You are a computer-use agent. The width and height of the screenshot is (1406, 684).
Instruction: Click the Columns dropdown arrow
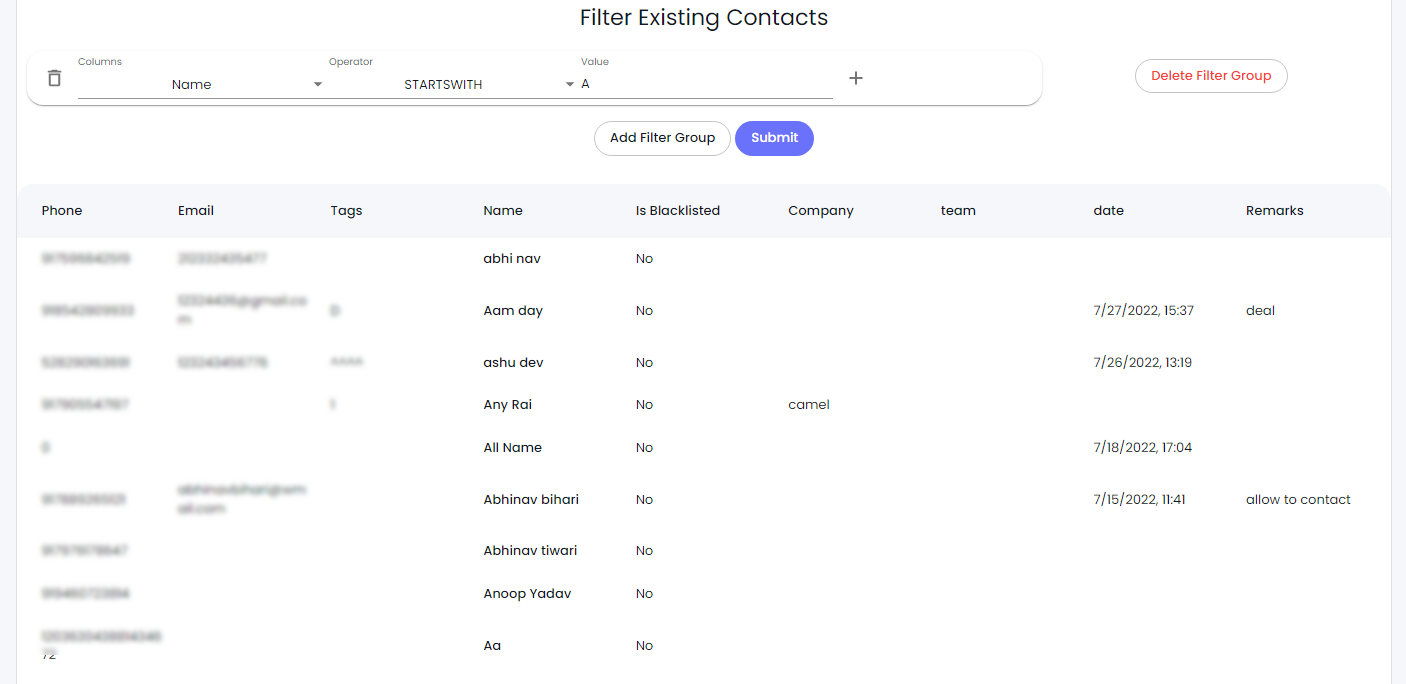[318, 85]
